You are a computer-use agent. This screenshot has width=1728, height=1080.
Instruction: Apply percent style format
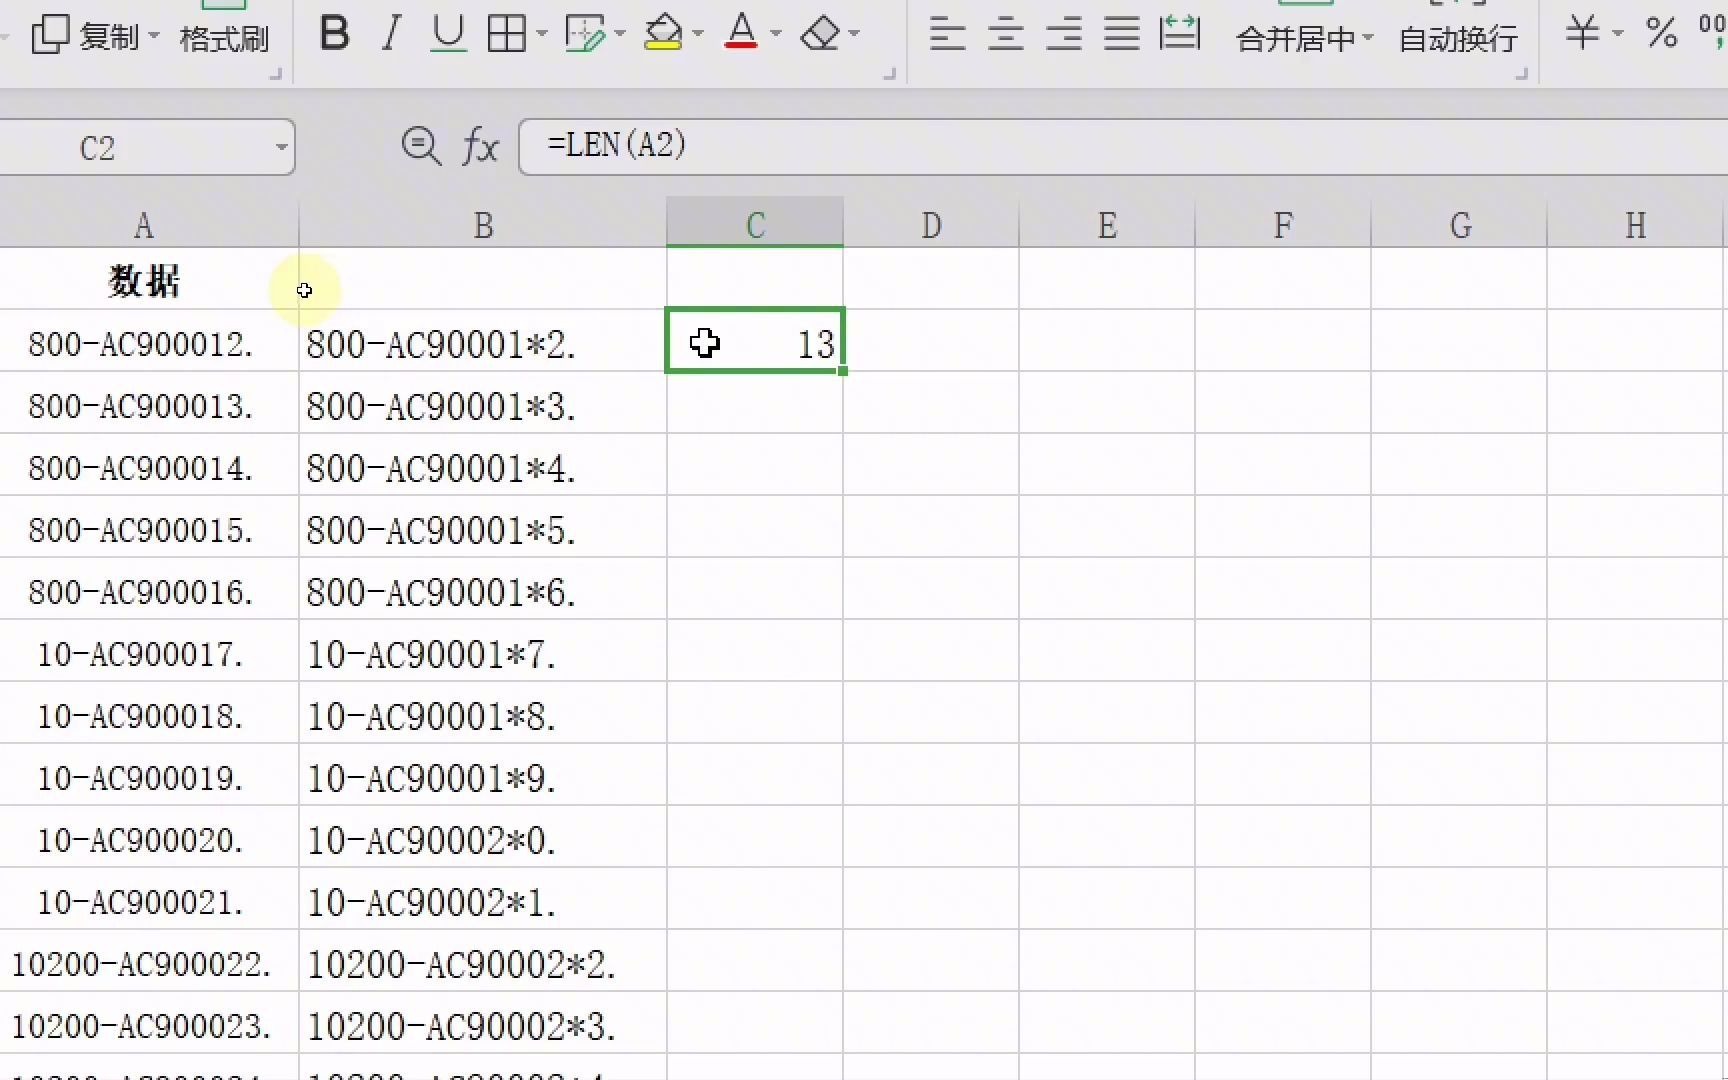(x=1662, y=33)
